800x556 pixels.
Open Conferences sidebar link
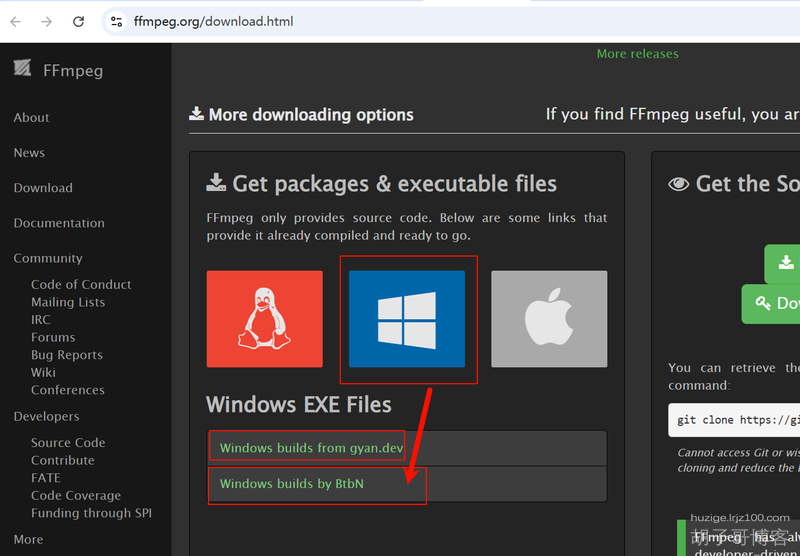tap(68, 390)
